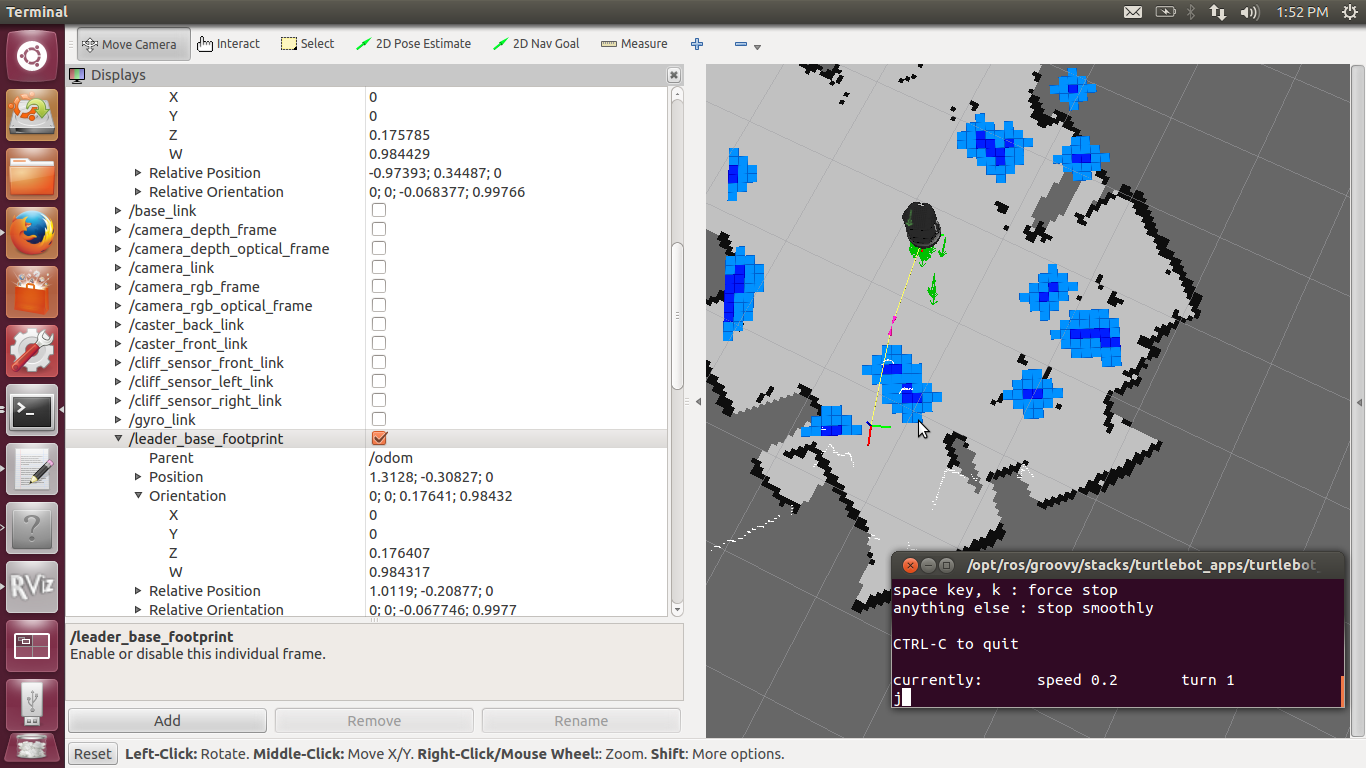Disable the /leader_base_footprint frame checkbox
The width and height of the screenshot is (1366, 768).
coord(379,439)
